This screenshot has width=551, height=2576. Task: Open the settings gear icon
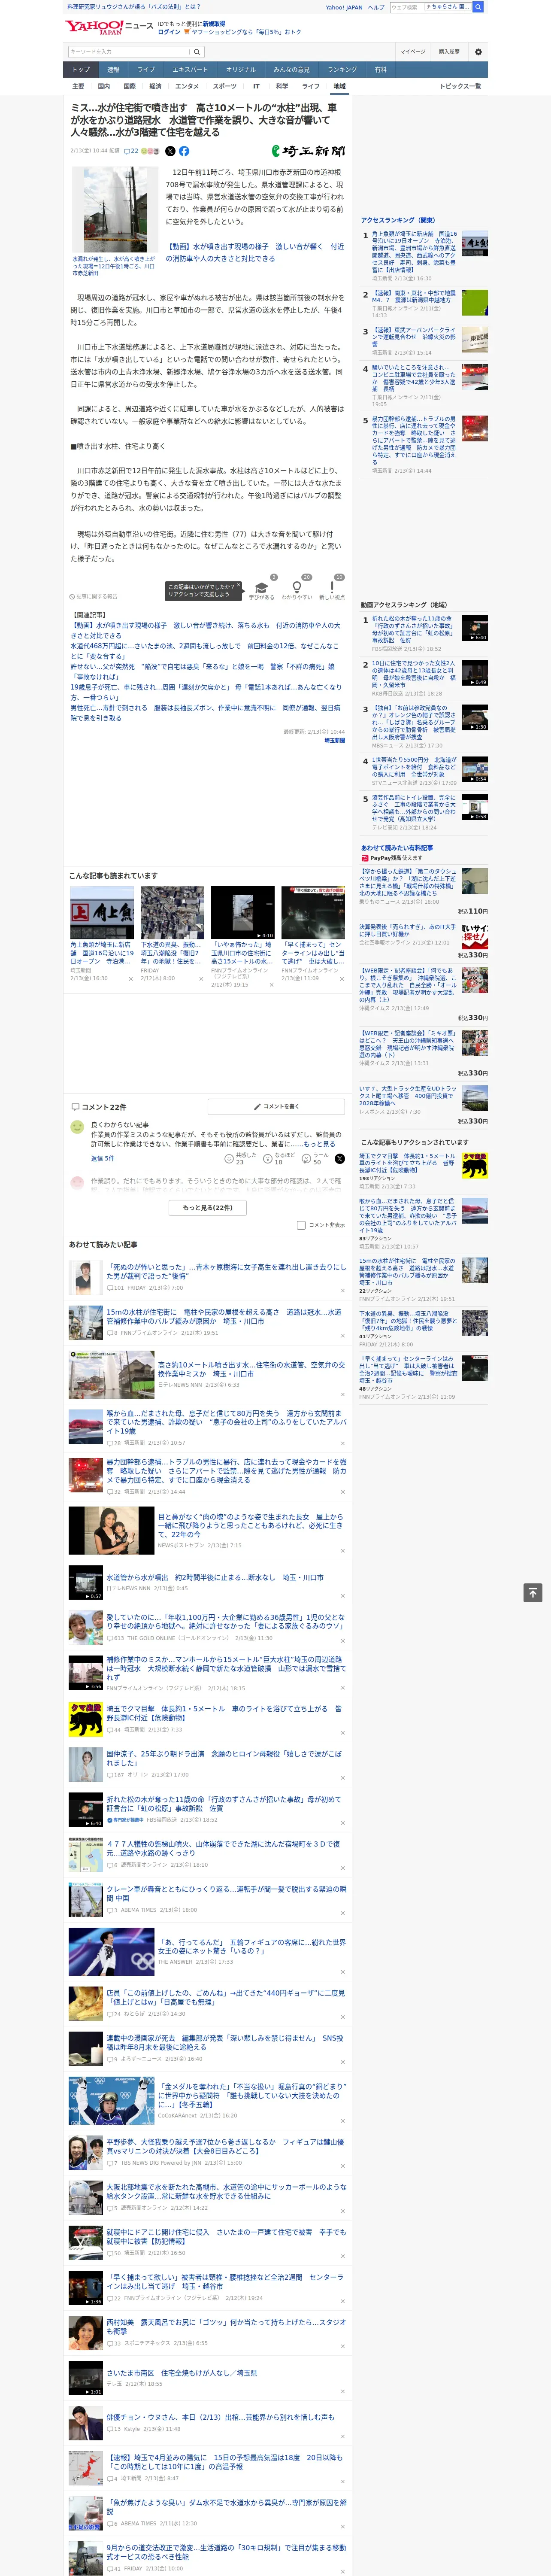(478, 51)
